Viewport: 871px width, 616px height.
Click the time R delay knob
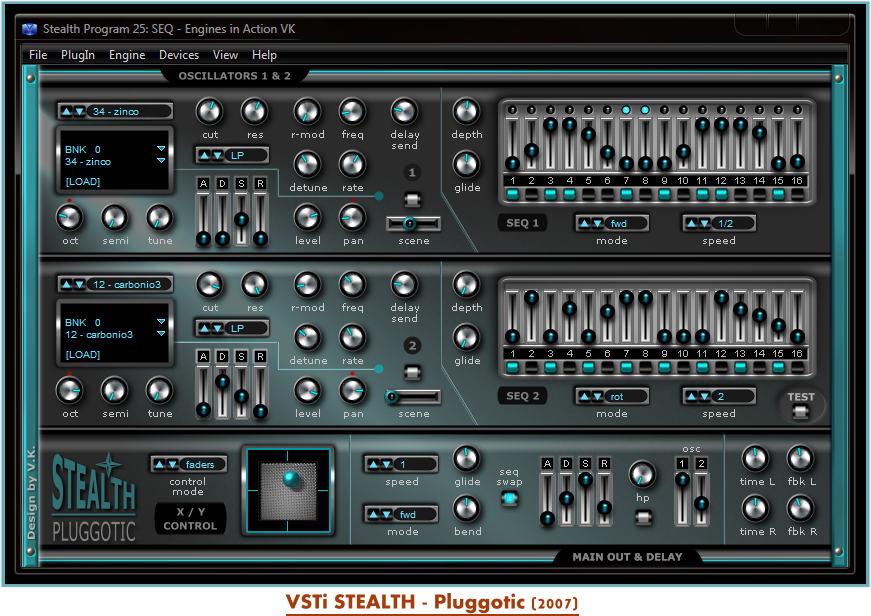click(755, 508)
